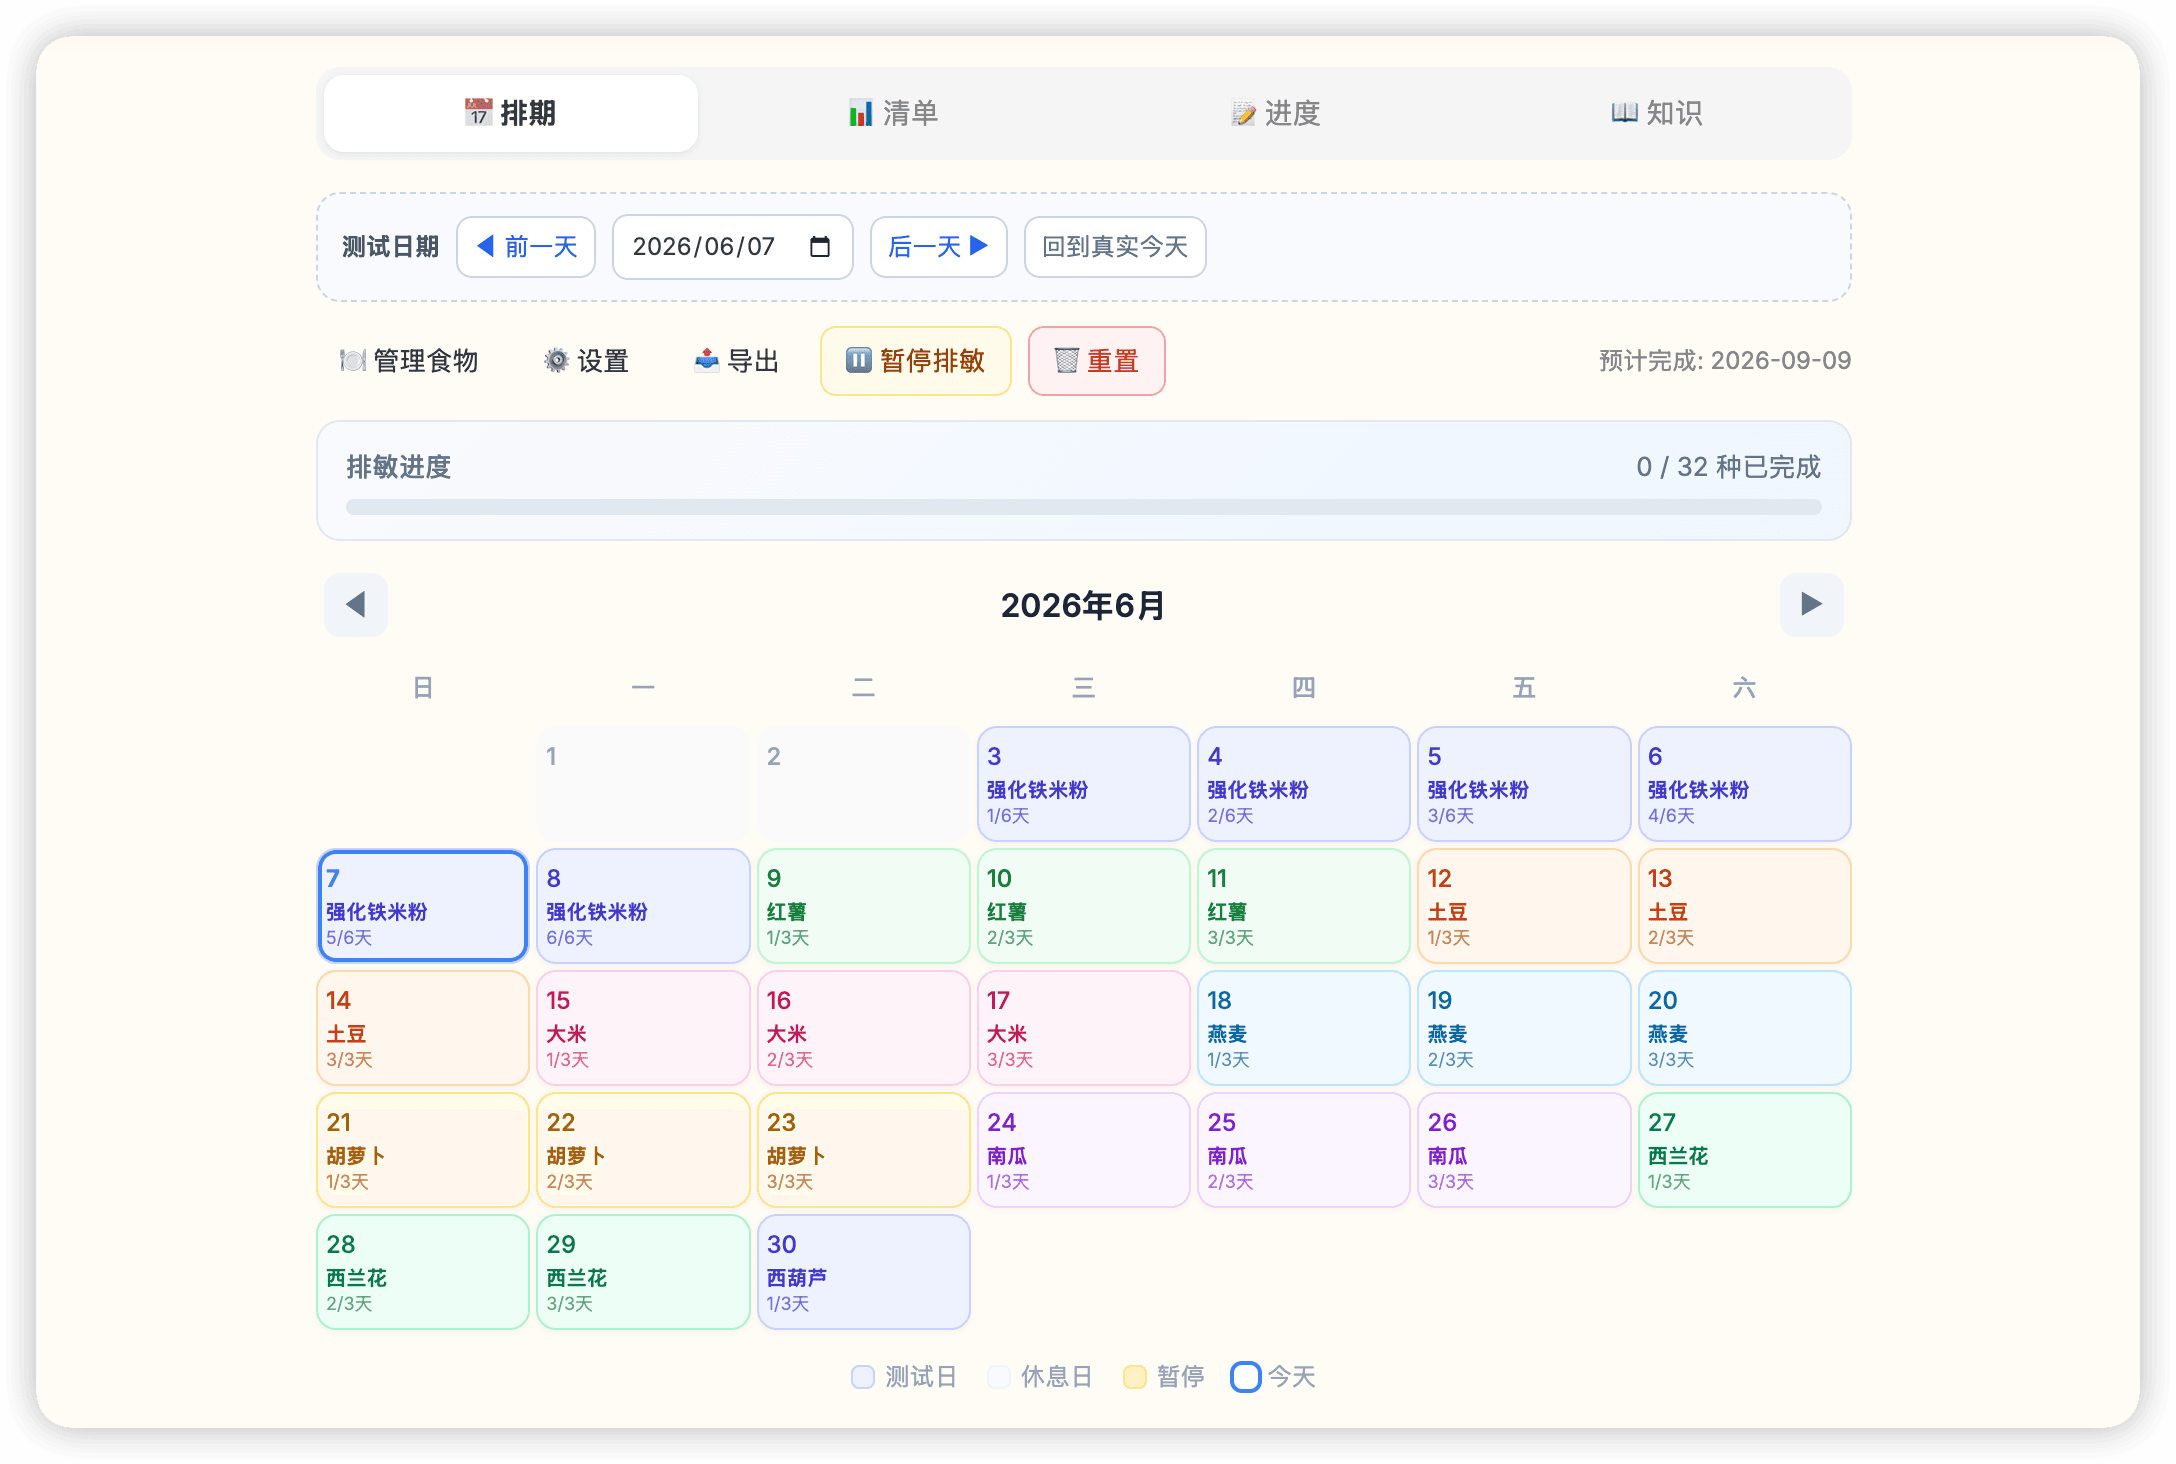
Task: Select June 17 大米 3/3天
Action: coord(1084,1028)
